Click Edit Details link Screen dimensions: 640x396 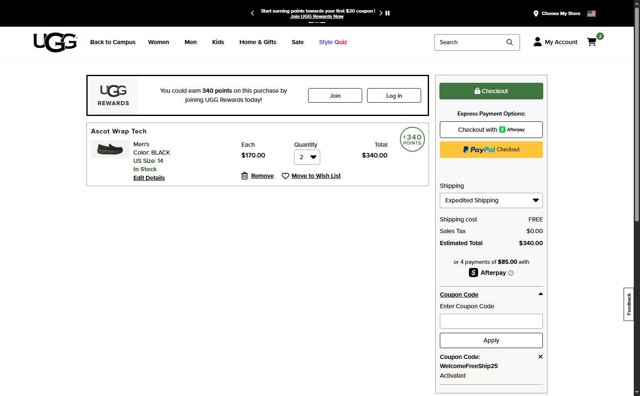pos(149,178)
